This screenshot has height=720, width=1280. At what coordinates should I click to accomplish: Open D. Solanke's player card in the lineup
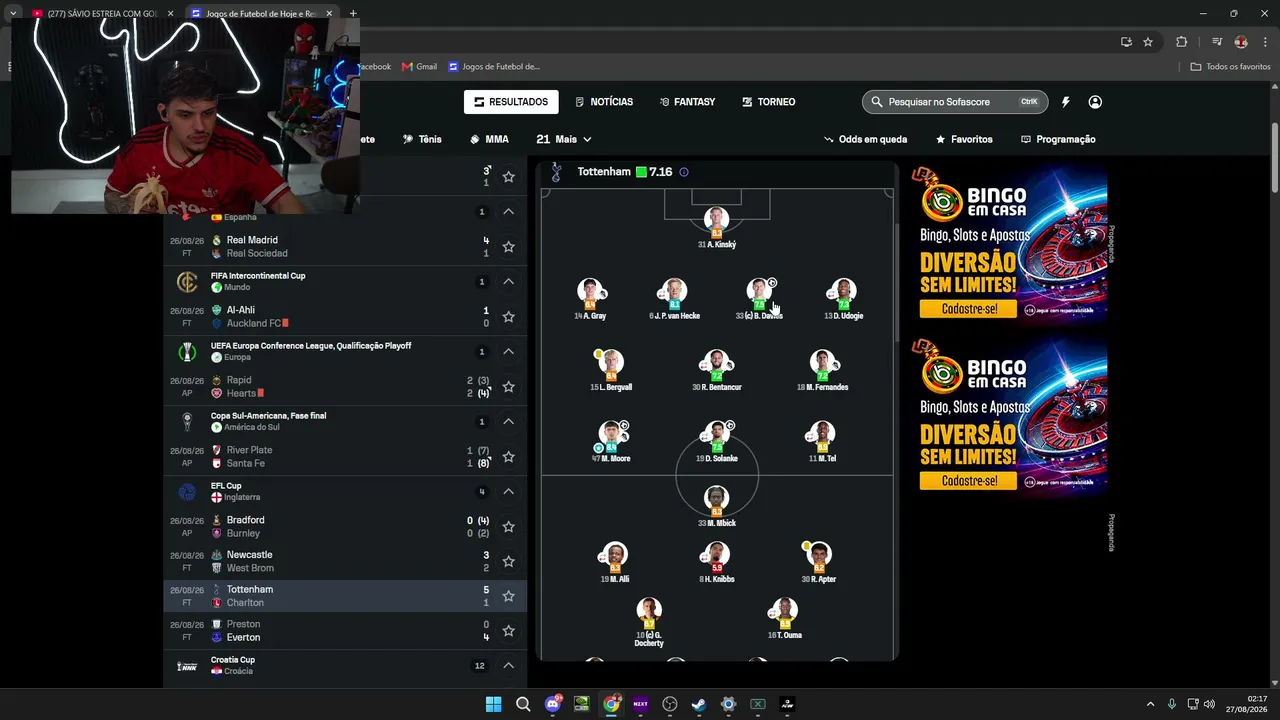[716, 443]
